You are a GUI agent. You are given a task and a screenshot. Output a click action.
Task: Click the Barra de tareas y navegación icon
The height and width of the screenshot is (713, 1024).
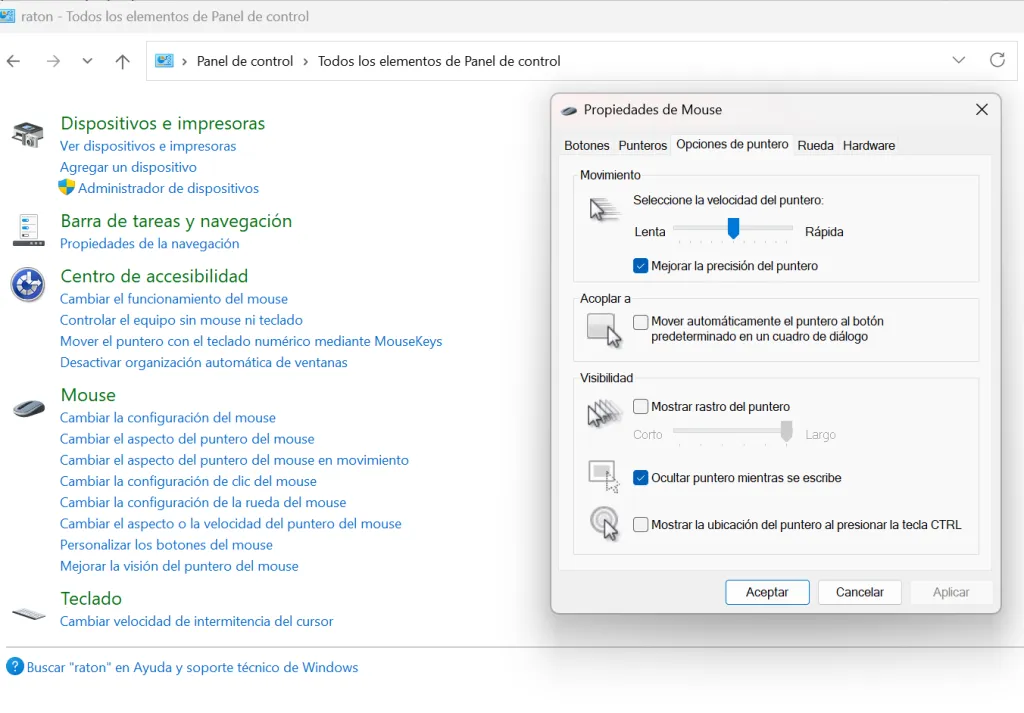(x=28, y=230)
